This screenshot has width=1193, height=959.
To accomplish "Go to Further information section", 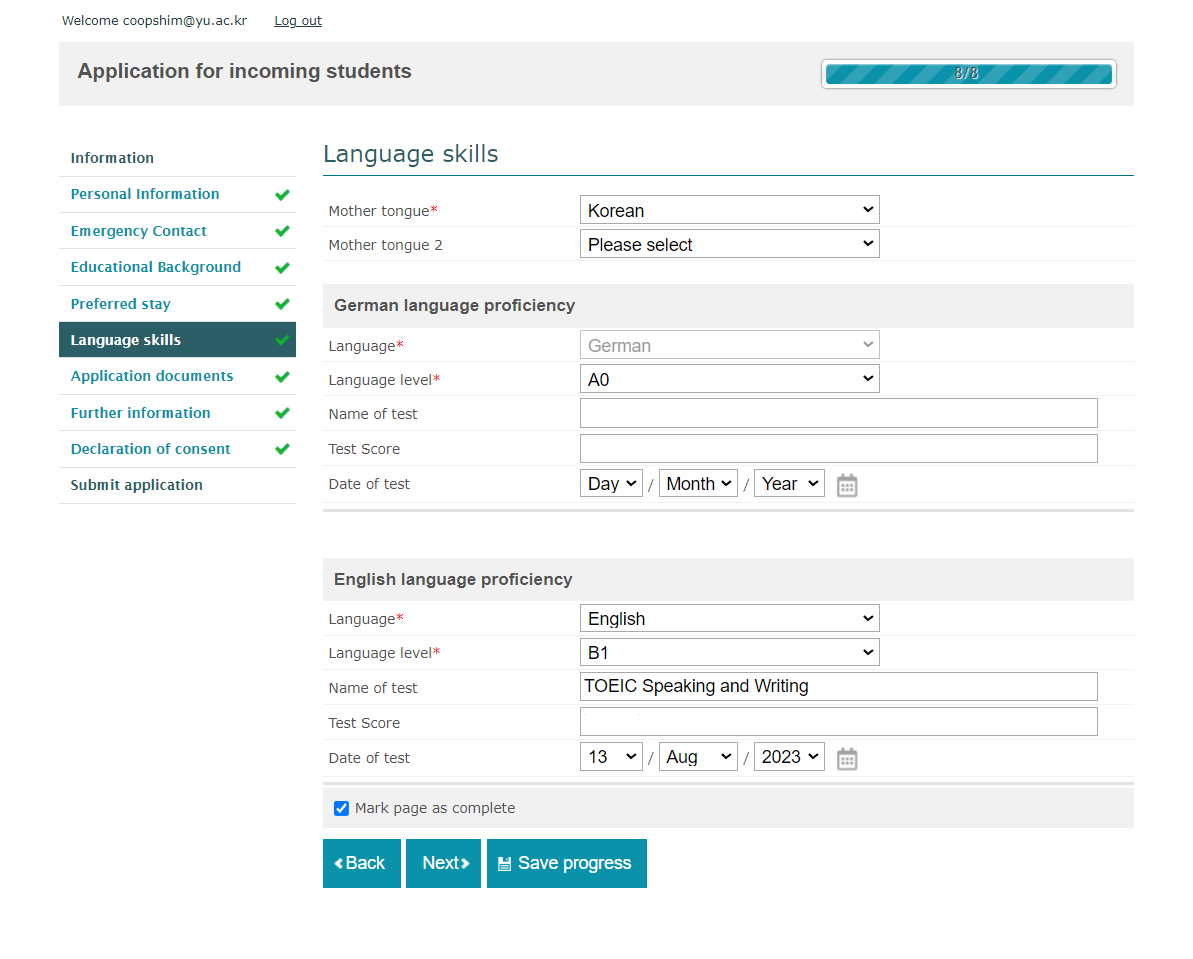I will coord(140,413).
